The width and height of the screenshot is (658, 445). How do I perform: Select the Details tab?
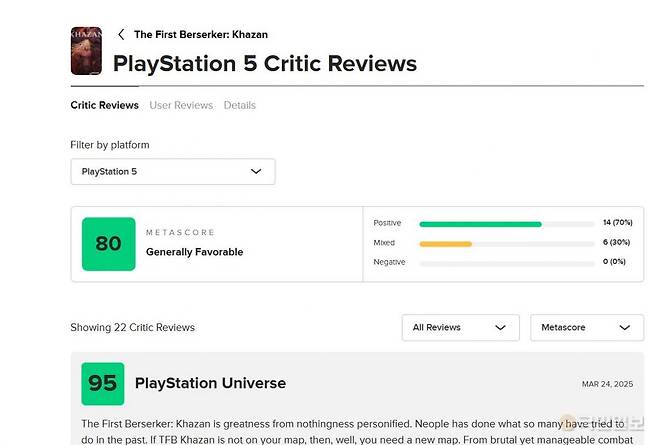tap(239, 105)
